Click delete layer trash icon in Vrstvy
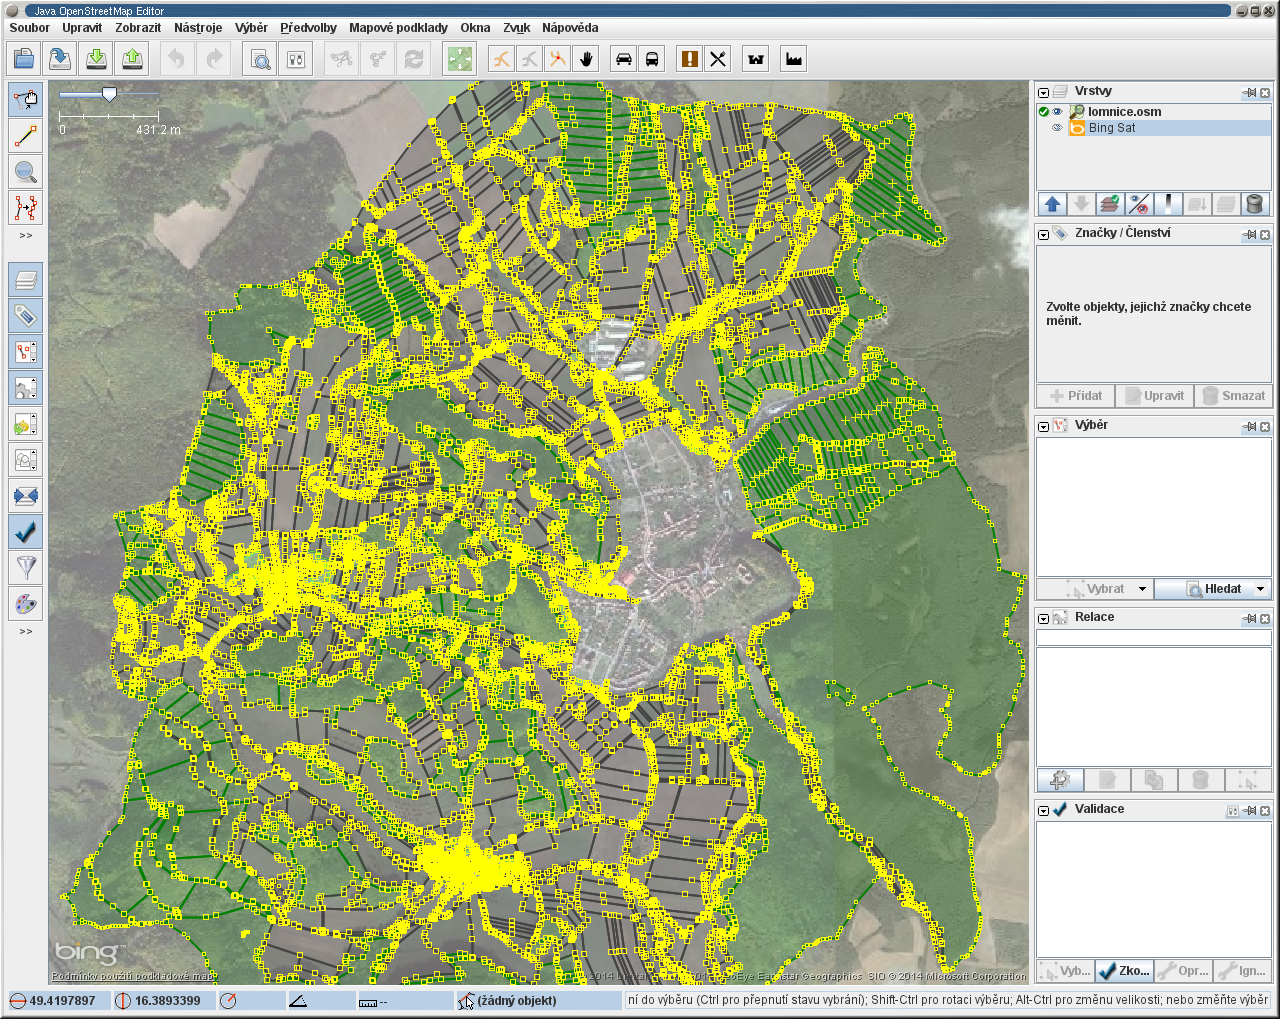Viewport: 1280px width, 1019px height. (1254, 204)
